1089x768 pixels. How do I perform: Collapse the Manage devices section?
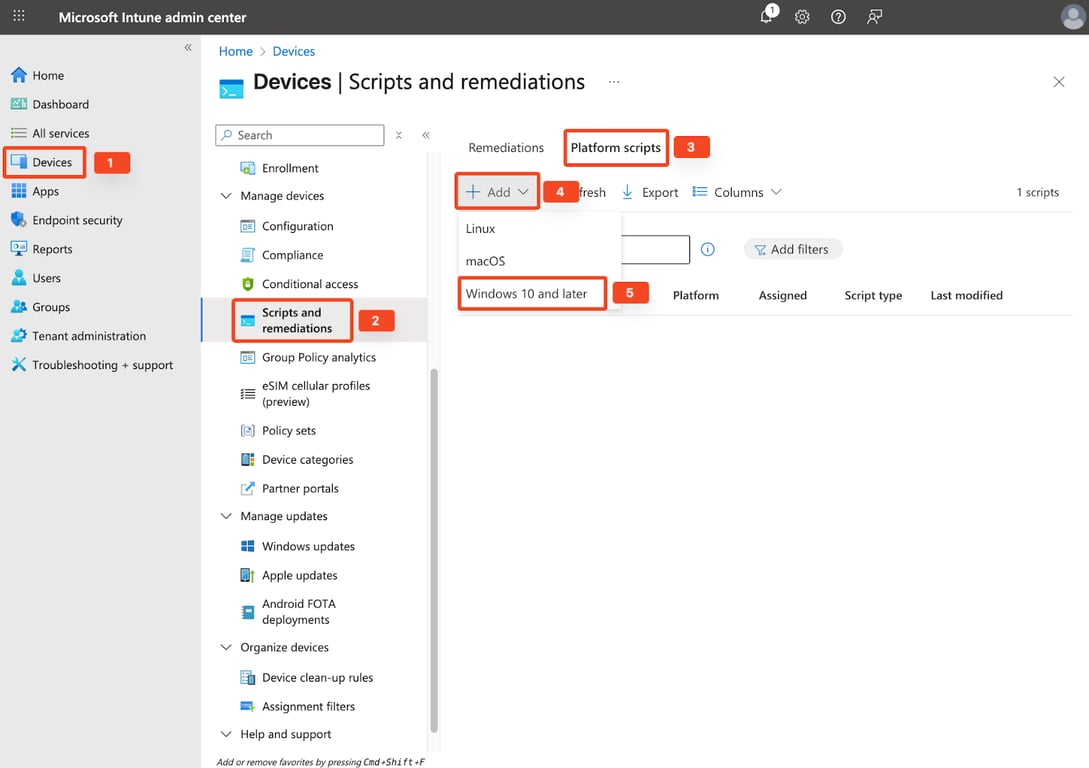tap(226, 196)
